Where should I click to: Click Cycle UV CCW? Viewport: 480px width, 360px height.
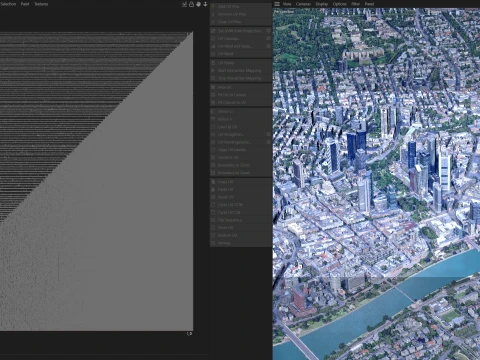(x=241, y=205)
